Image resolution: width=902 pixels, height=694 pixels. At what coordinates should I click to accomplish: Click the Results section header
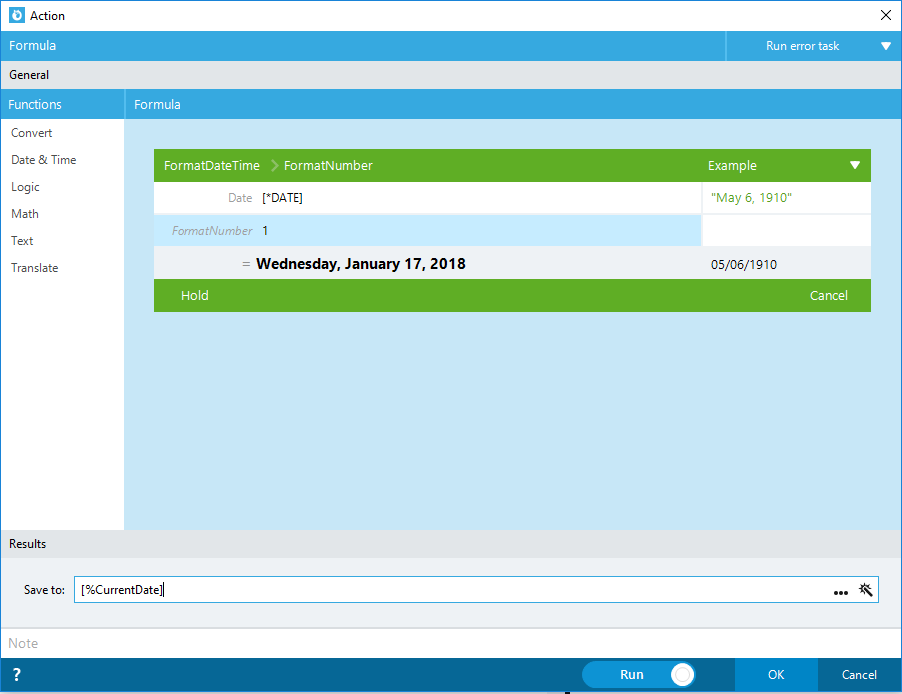(x=451, y=544)
